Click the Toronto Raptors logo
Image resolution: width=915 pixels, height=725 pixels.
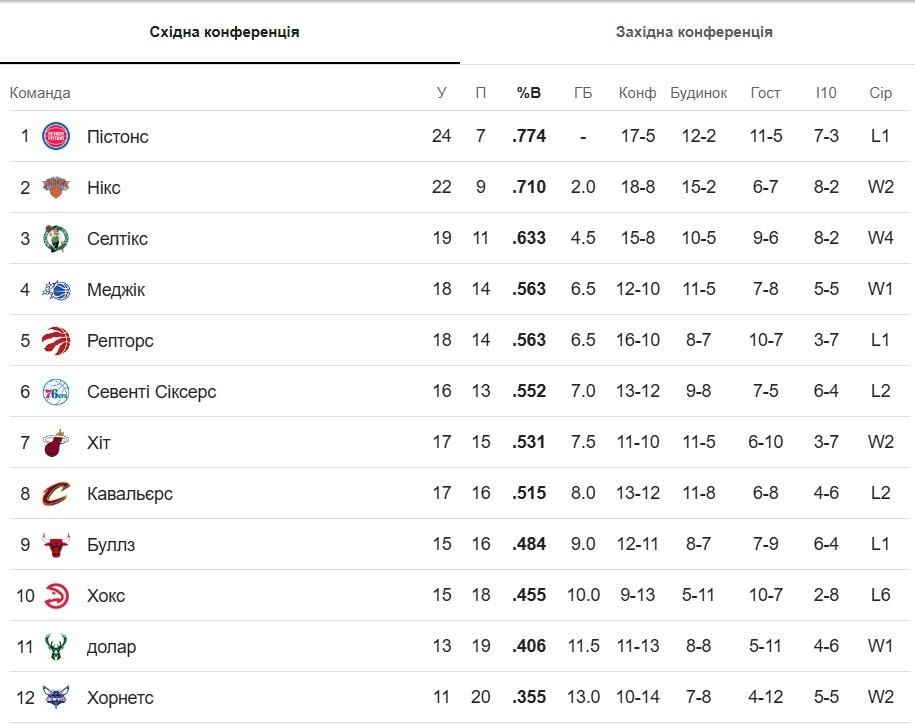coord(56,341)
